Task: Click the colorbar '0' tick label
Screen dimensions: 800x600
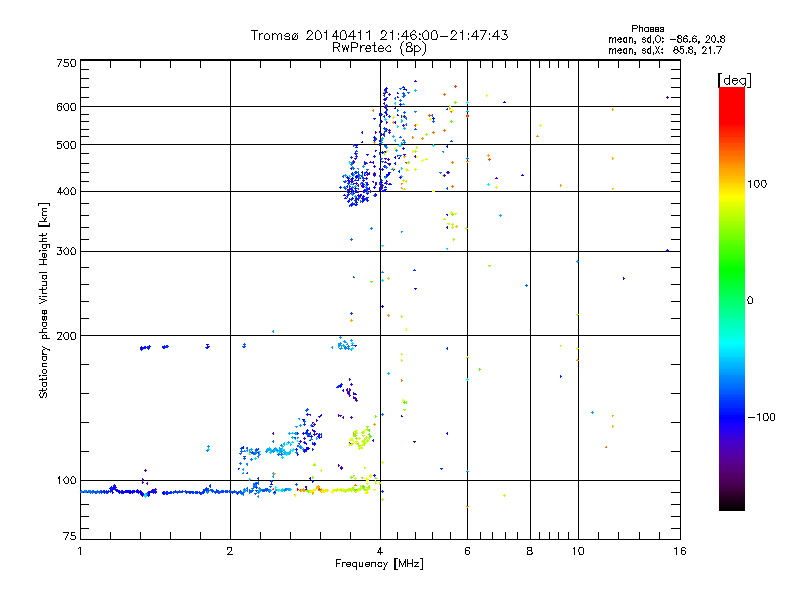Action: click(x=750, y=301)
